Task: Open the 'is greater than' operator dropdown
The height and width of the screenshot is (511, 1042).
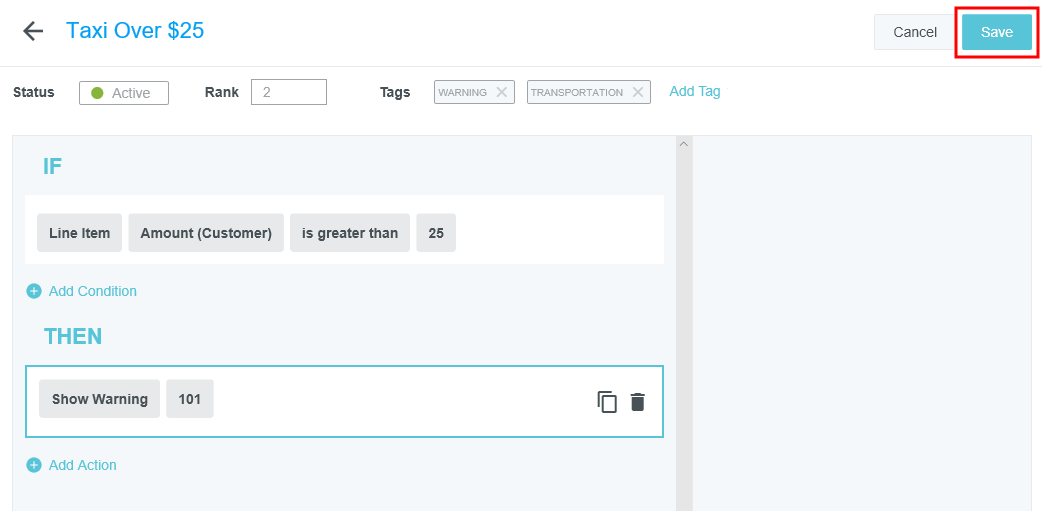Action: tap(350, 233)
